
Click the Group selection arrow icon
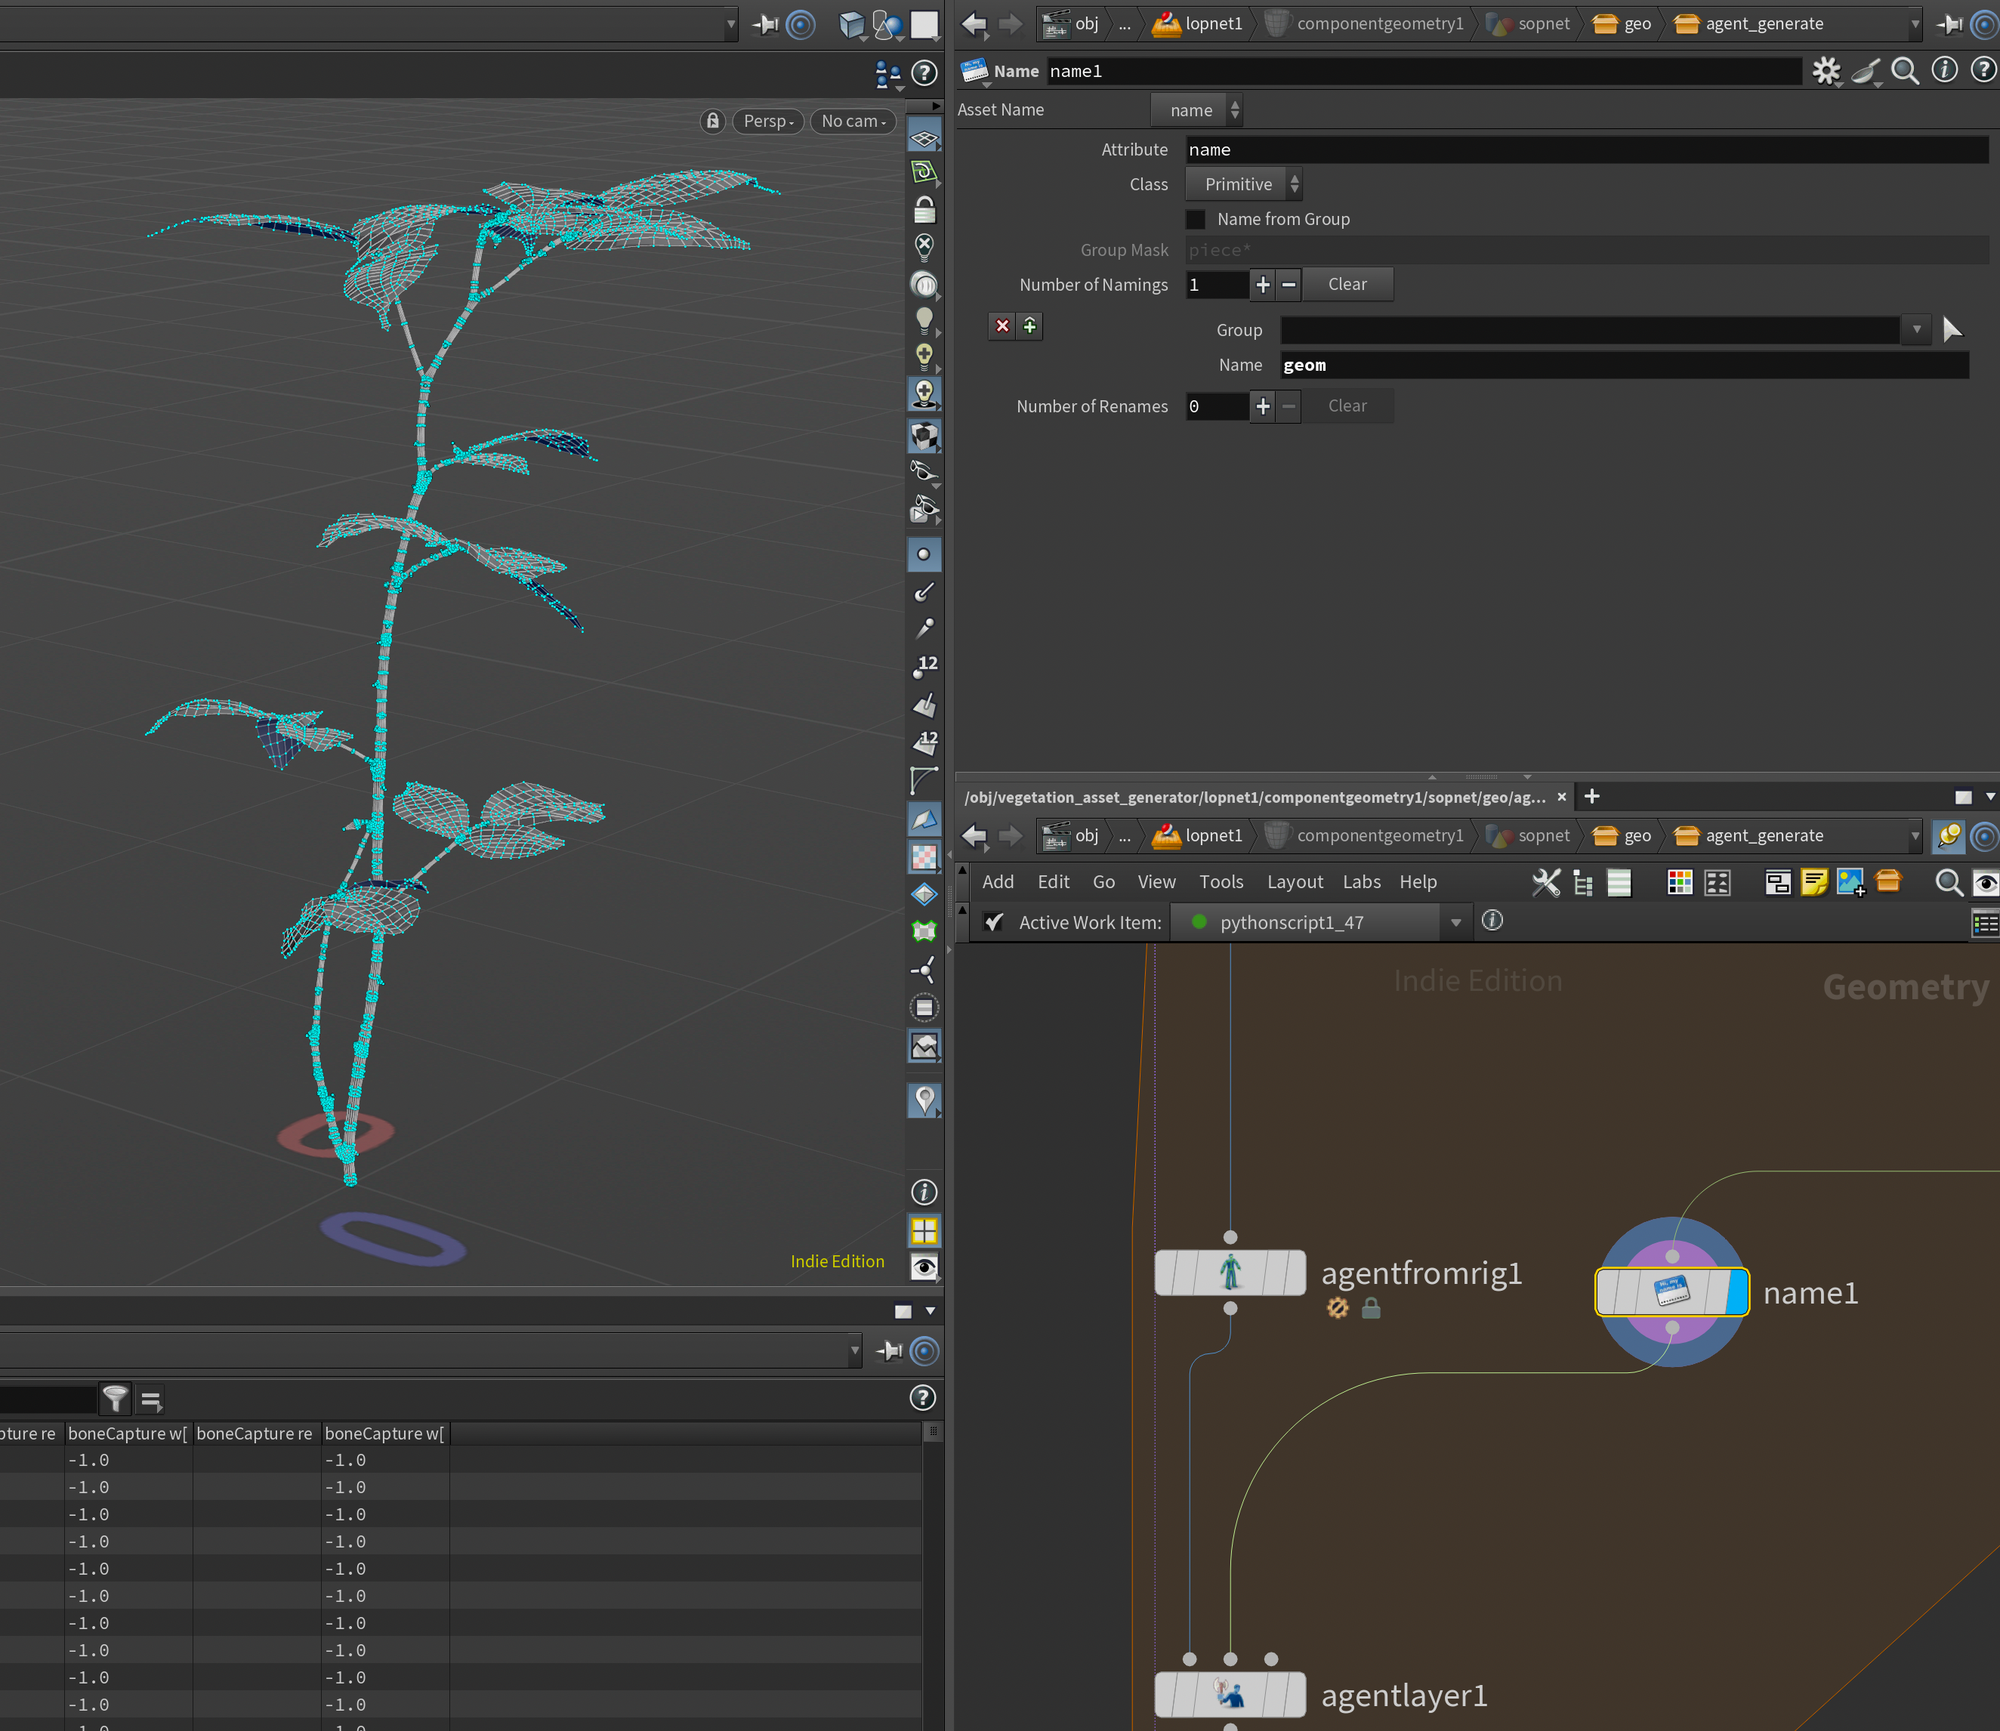pos(1952,329)
